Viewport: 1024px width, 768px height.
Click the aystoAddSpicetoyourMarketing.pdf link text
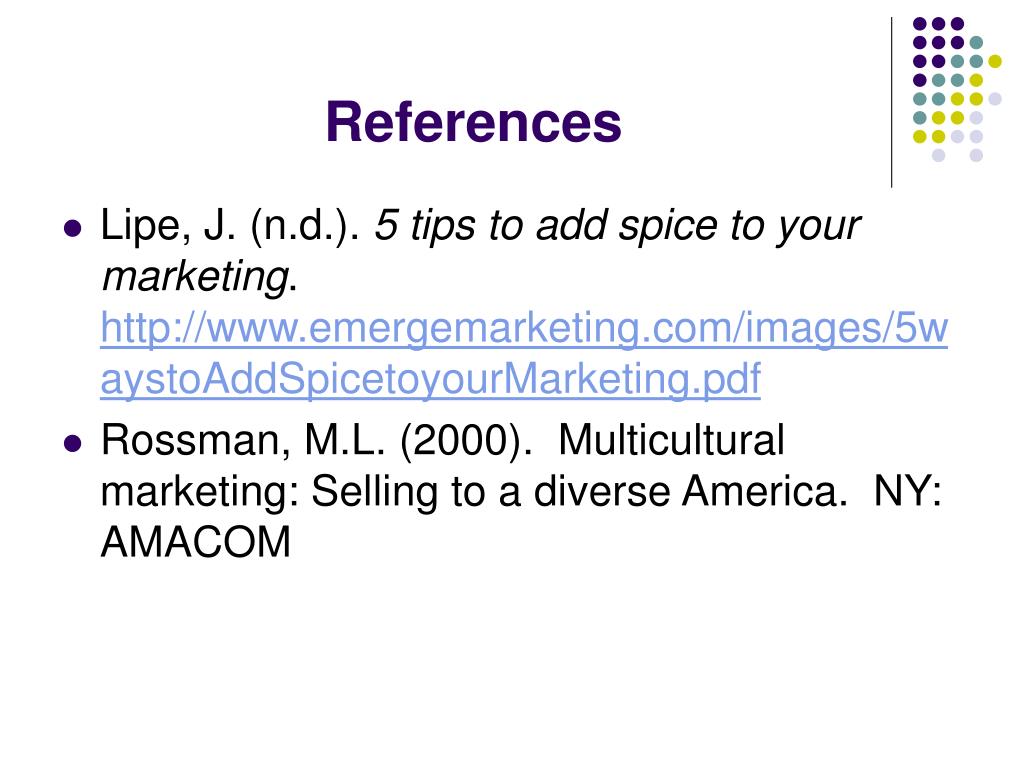pos(430,379)
